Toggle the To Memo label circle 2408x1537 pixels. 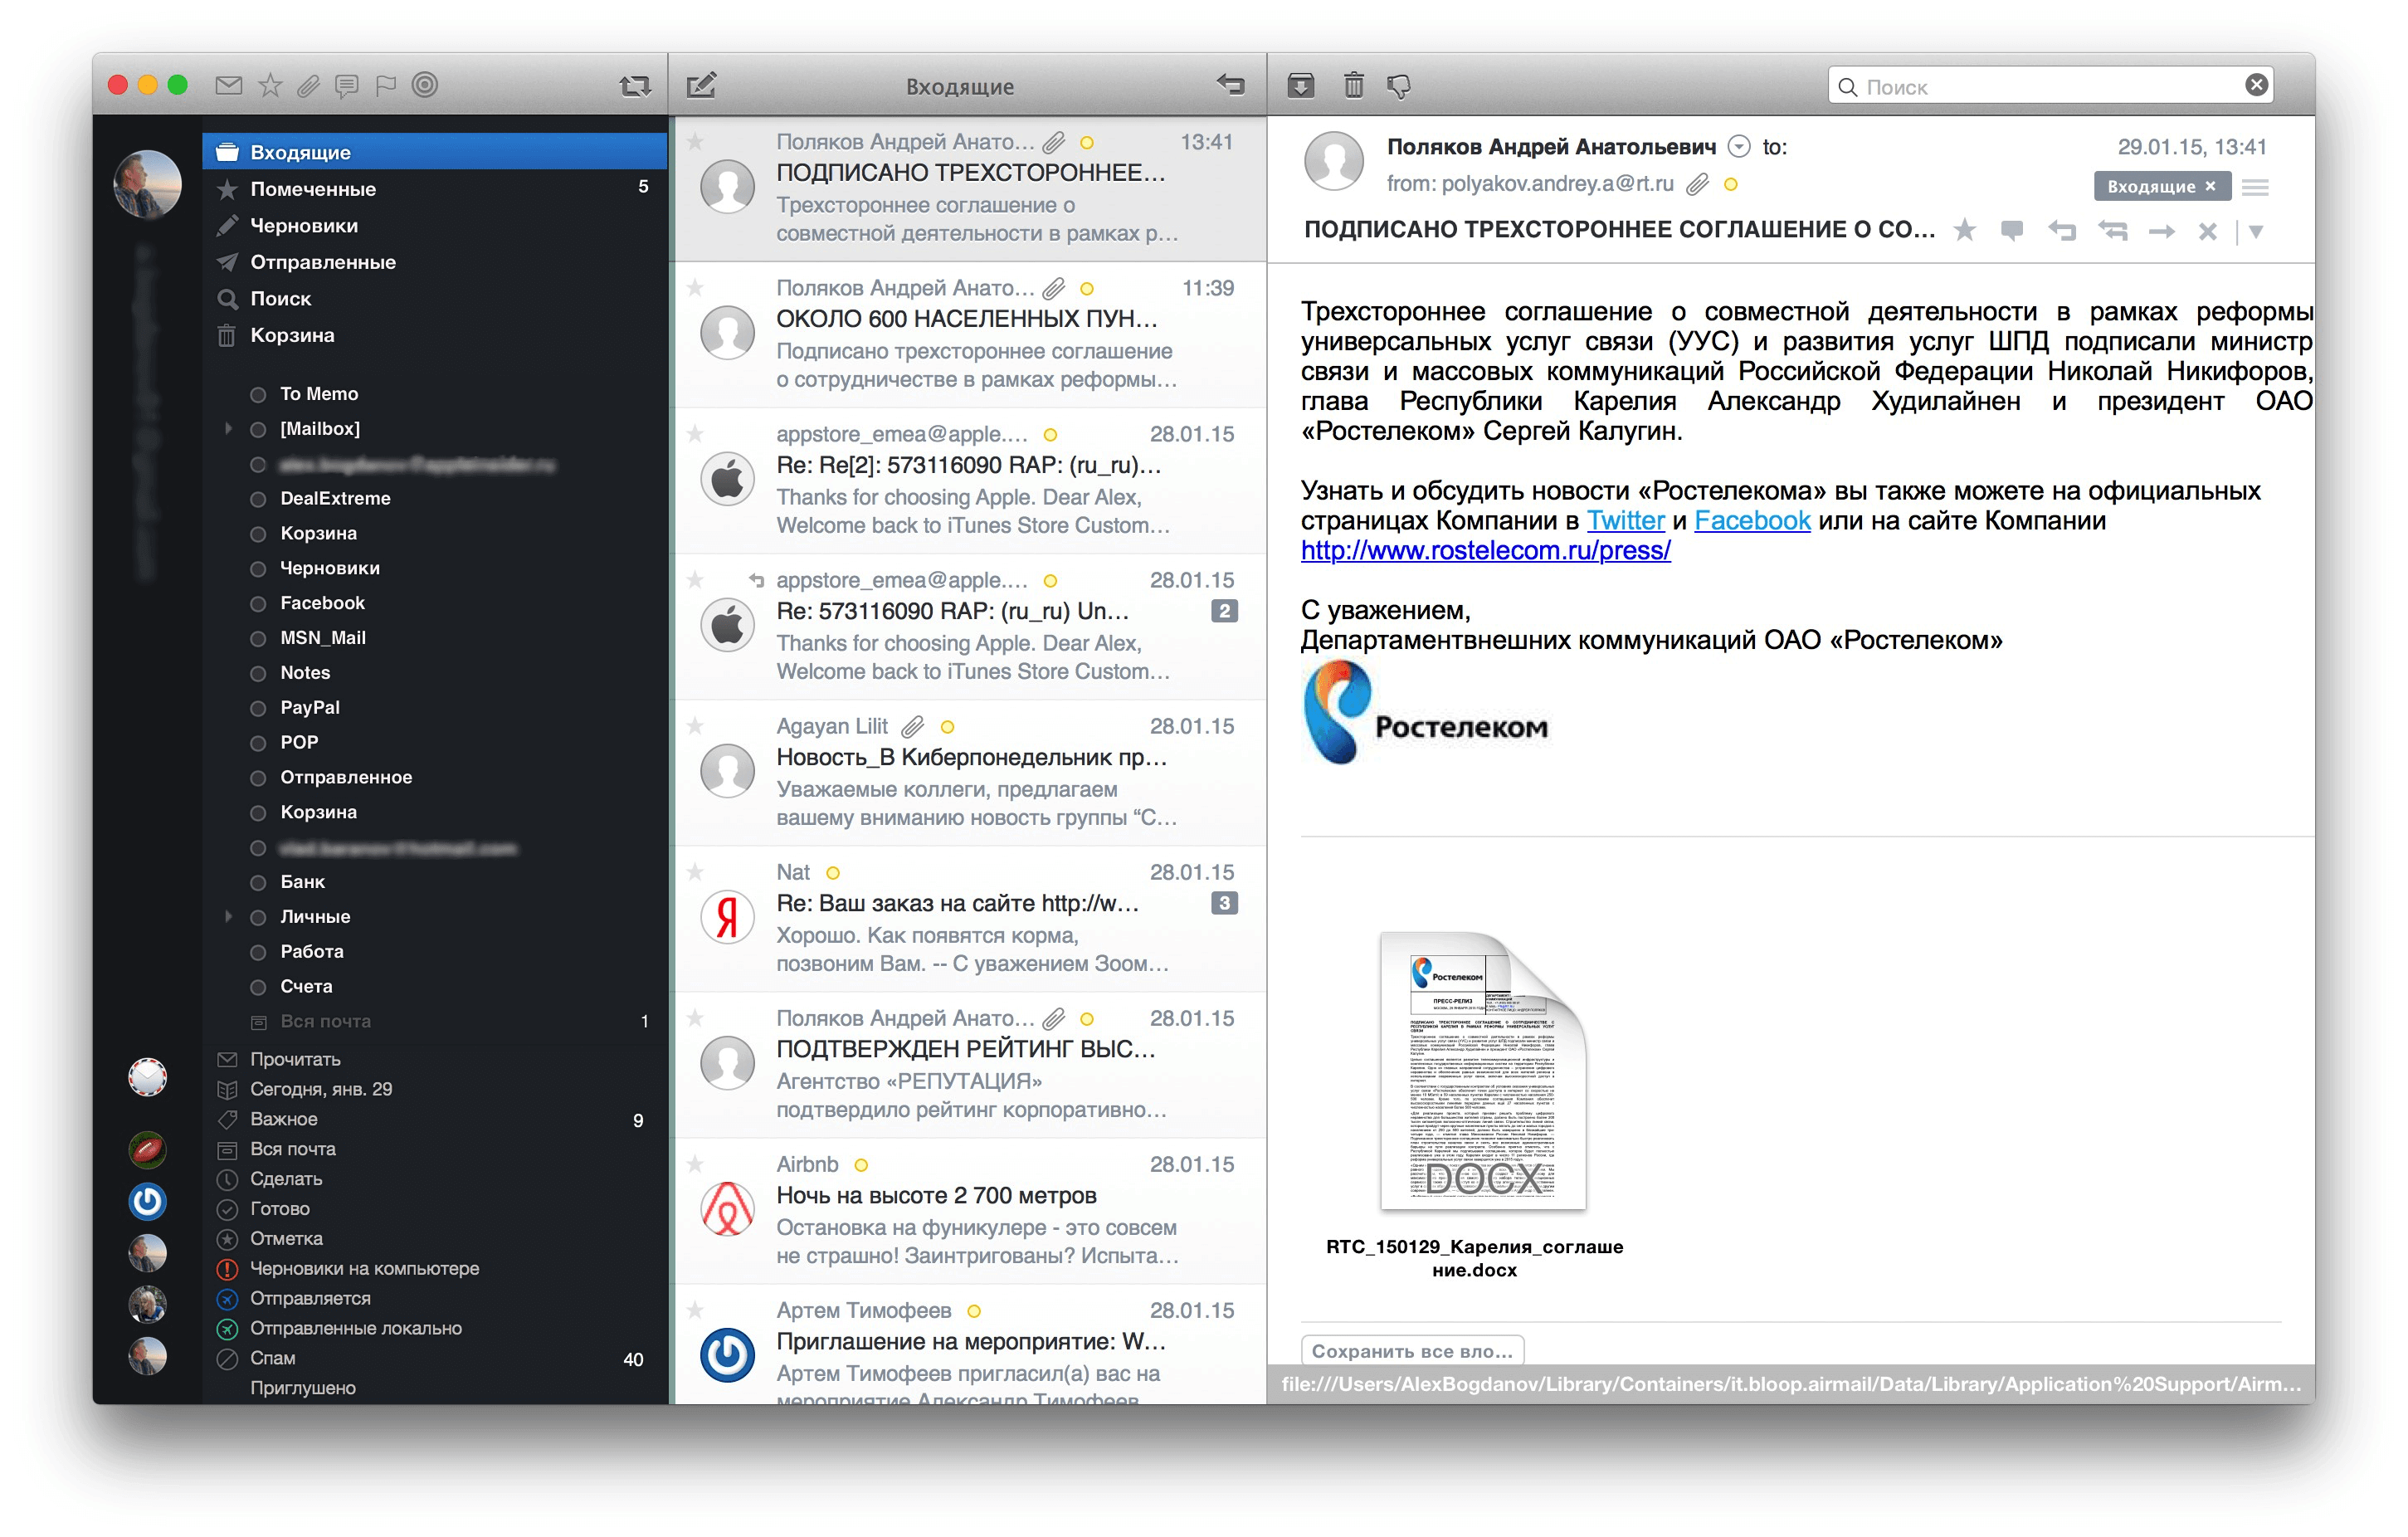pos(258,394)
